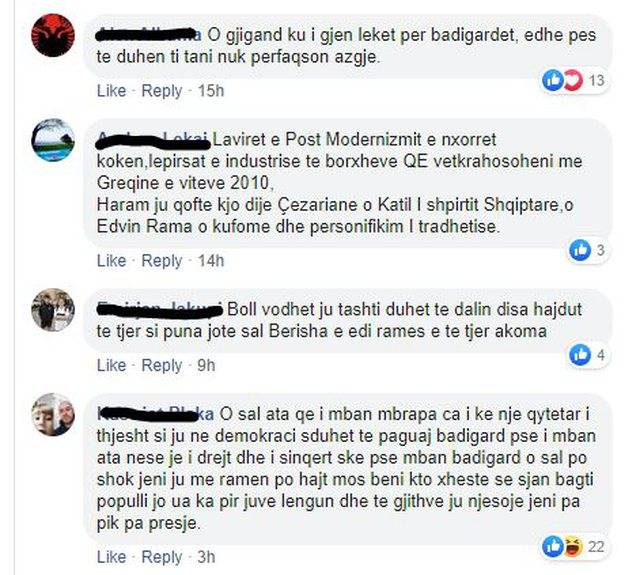Like the comment posted 15h ago
This screenshot has height=575, width=640.
point(111,91)
